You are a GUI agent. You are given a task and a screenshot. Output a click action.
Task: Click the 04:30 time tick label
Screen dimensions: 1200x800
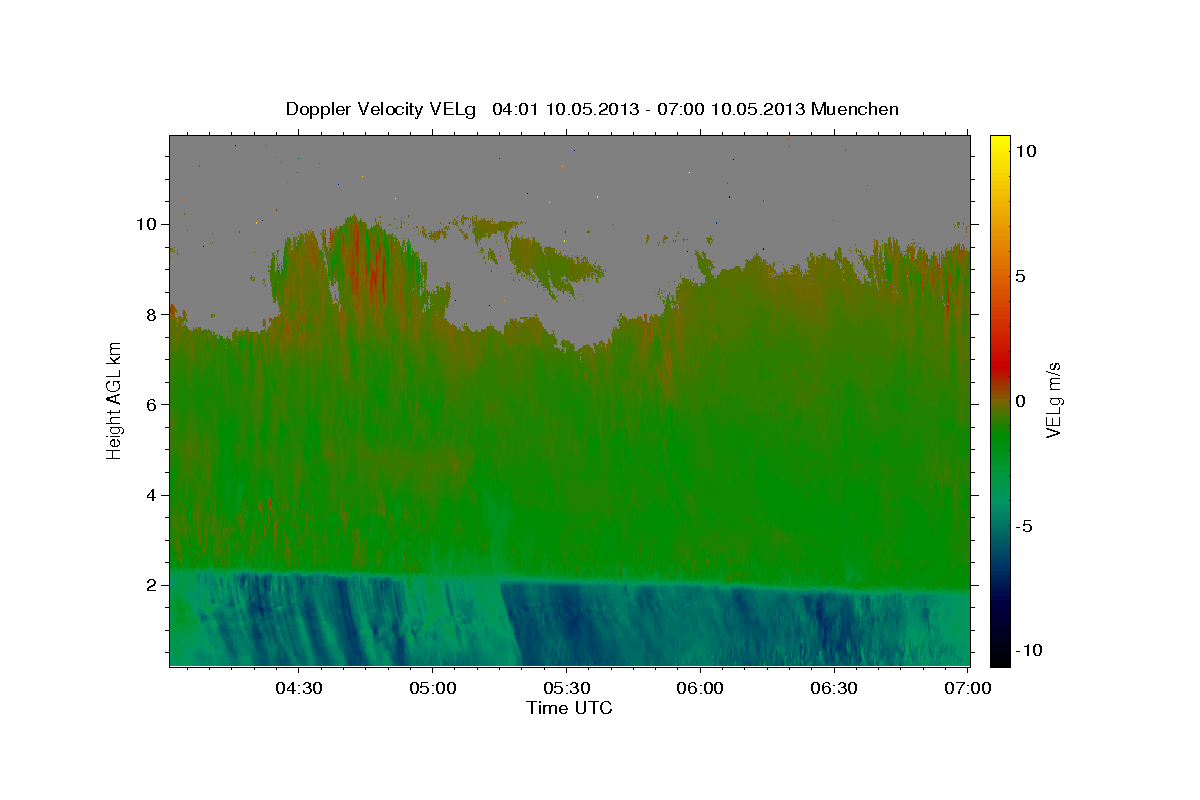[x=298, y=688]
